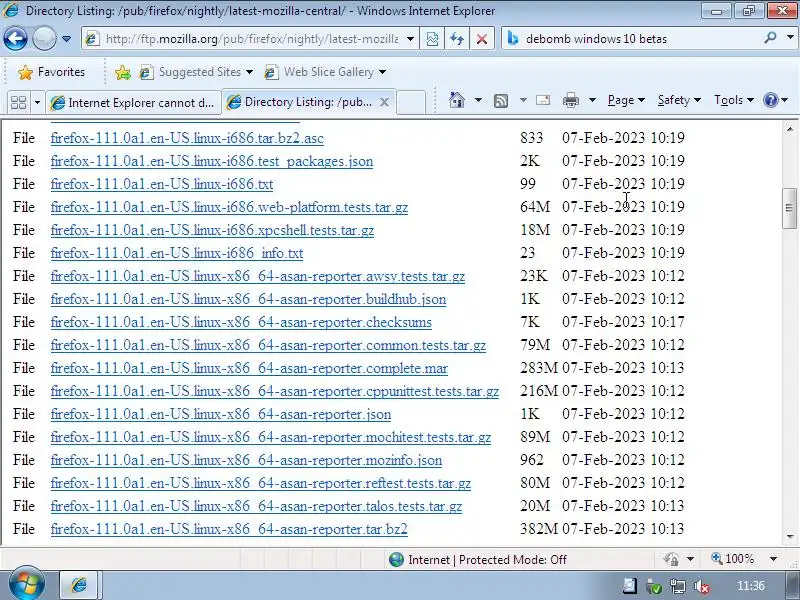Open Web Slice Gallery link
The image size is (800, 600).
click(x=326, y=72)
